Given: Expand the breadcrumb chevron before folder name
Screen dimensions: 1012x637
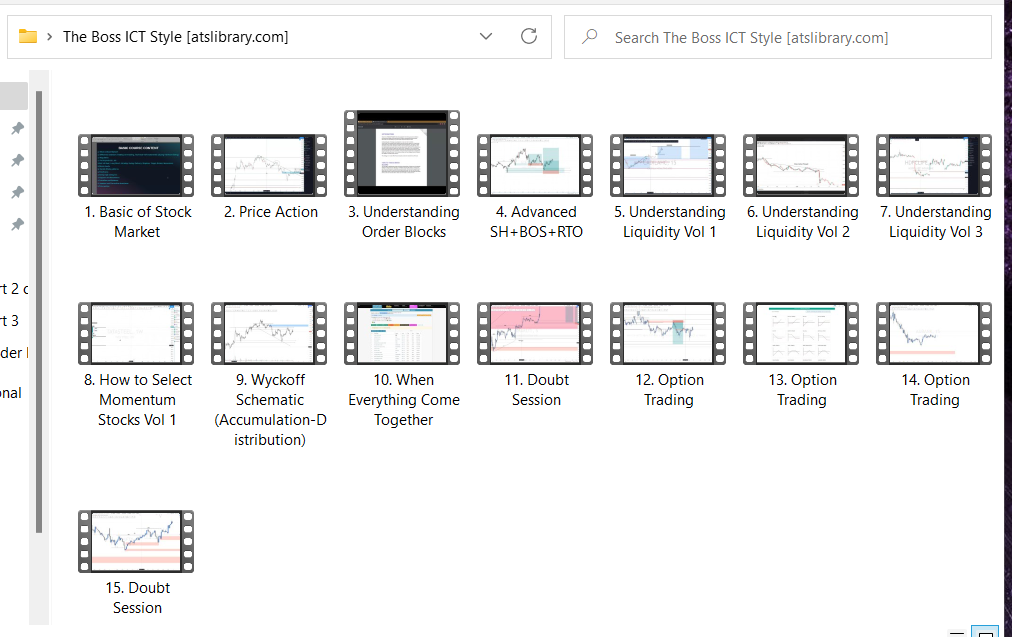Looking at the screenshot, I should tap(49, 37).
